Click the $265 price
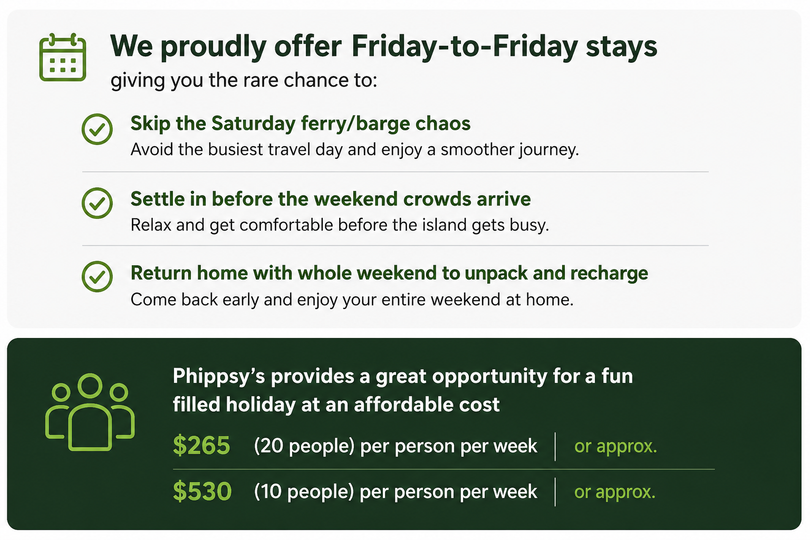 pos(201,445)
